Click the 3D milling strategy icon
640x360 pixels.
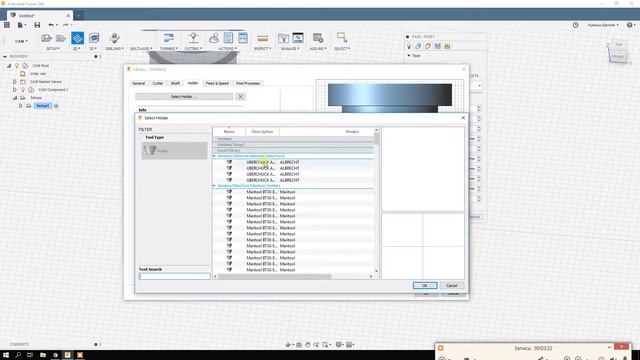click(x=94, y=38)
